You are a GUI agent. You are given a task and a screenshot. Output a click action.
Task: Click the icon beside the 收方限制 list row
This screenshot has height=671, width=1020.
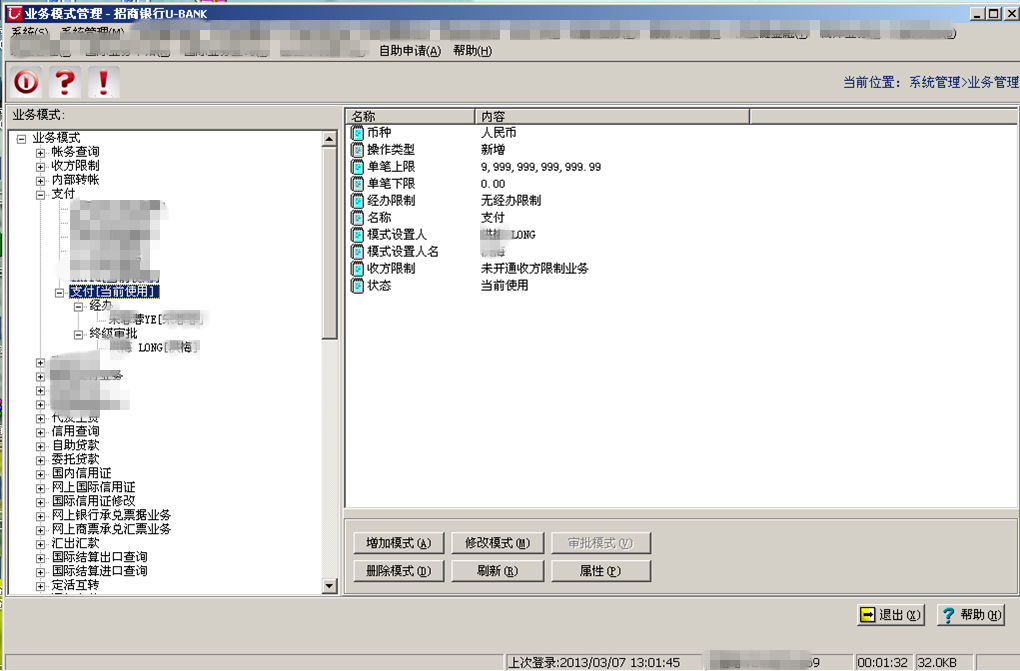[357, 269]
